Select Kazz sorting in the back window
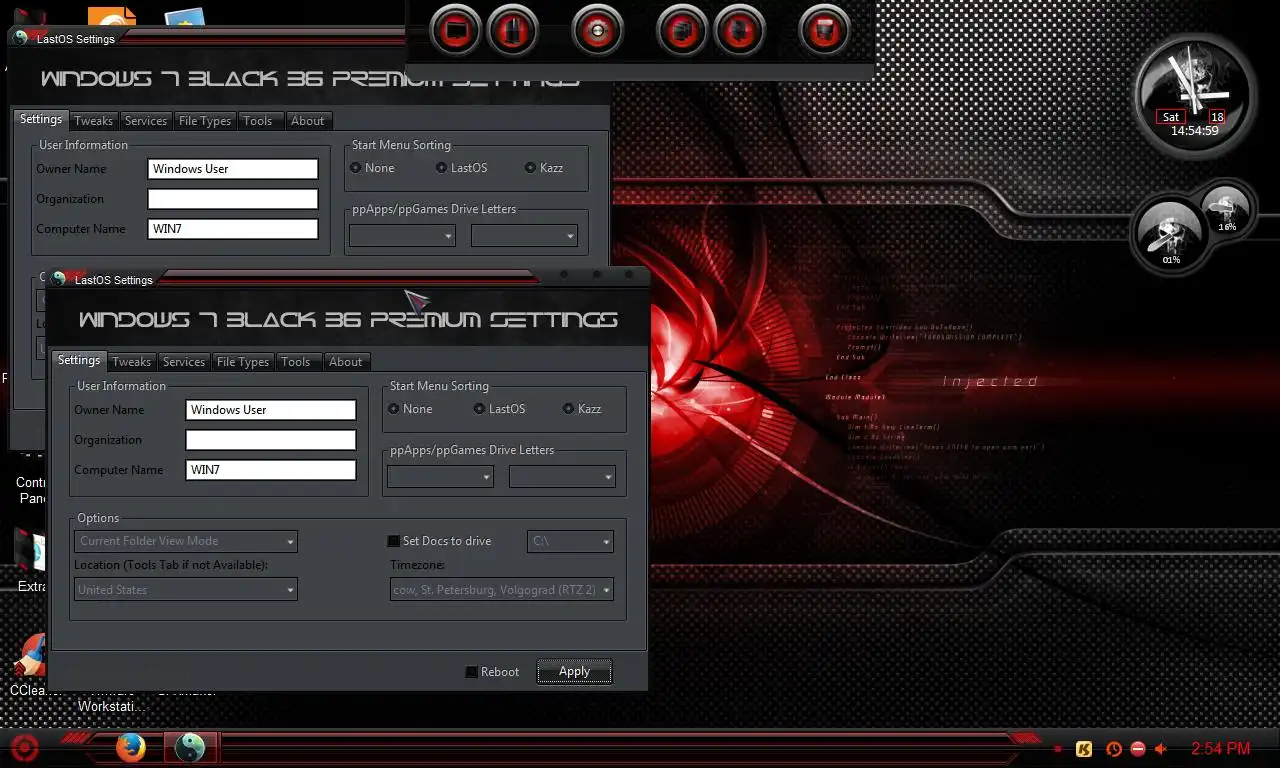1280x768 pixels. click(x=531, y=168)
